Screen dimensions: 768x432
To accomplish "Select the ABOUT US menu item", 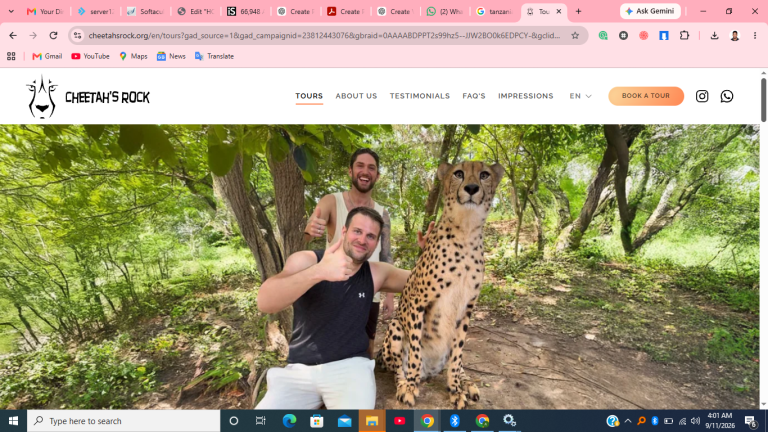I will (x=356, y=96).
